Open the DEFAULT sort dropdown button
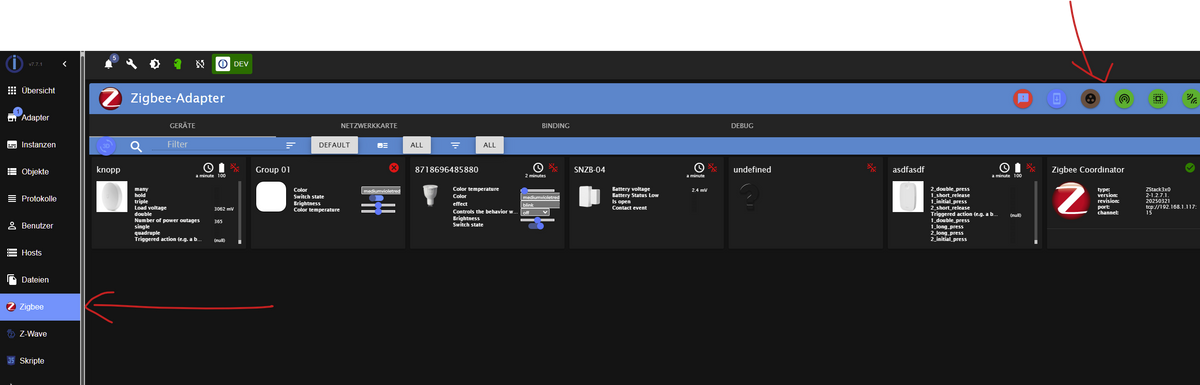Image resolution: width=1200 pixels, height=385 pixels. point(334,145)
